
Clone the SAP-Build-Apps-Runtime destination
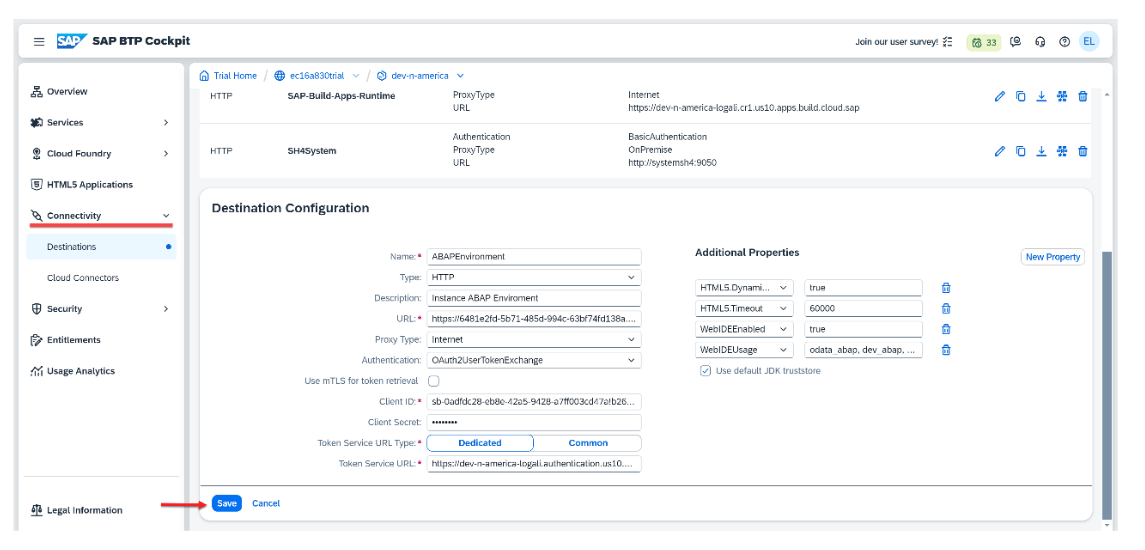(1021, 96)
